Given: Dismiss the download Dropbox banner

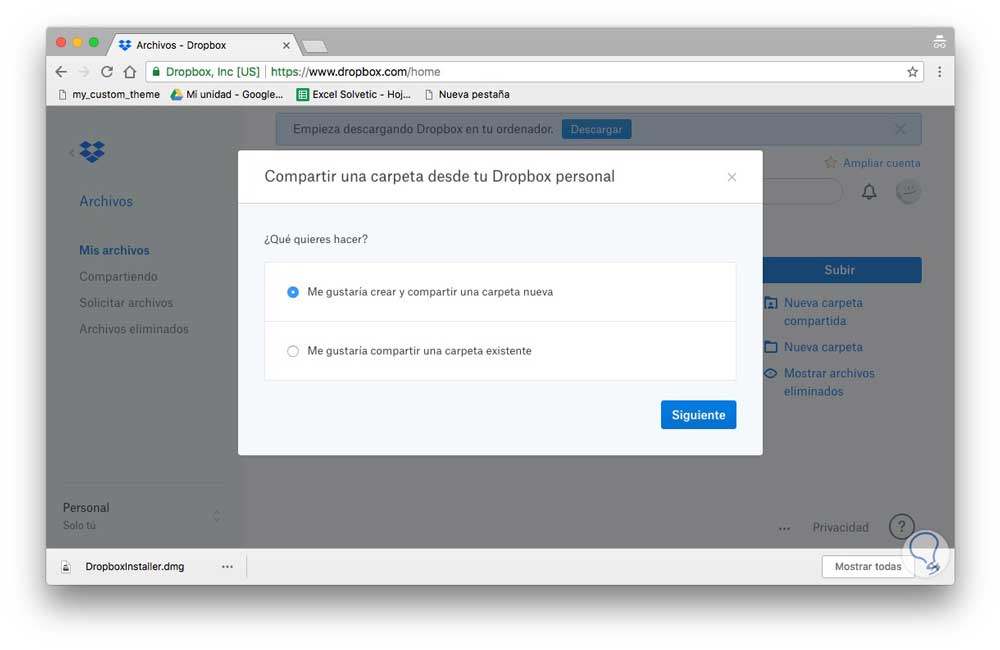Looking at the screenshot, I should tap(900, 129).
